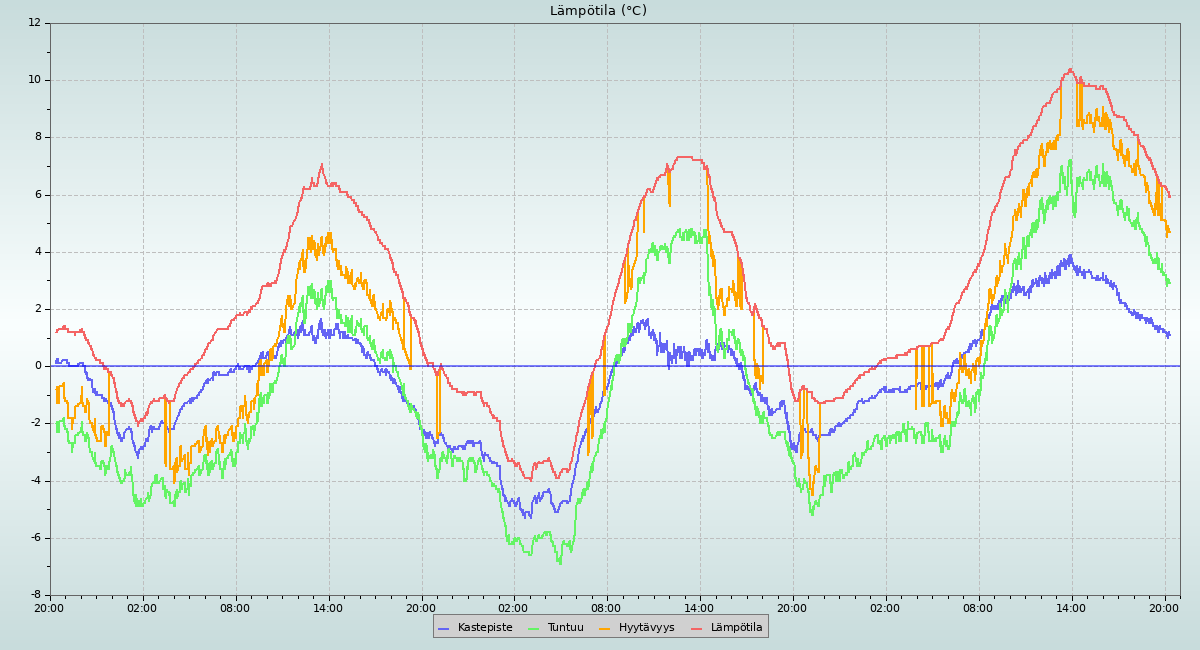The width and height of the screenshot is (1200, 650).
Task: Click the rightmost 14:00 time axis label
Action: coord(1071,607)
